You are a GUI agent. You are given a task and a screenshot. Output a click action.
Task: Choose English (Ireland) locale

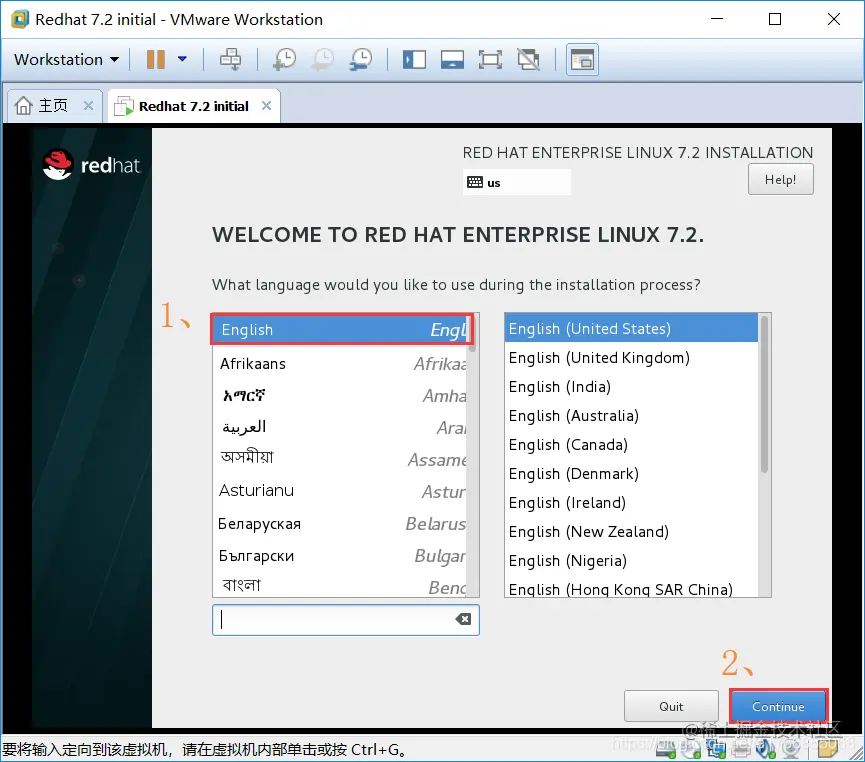coord(631,503)
